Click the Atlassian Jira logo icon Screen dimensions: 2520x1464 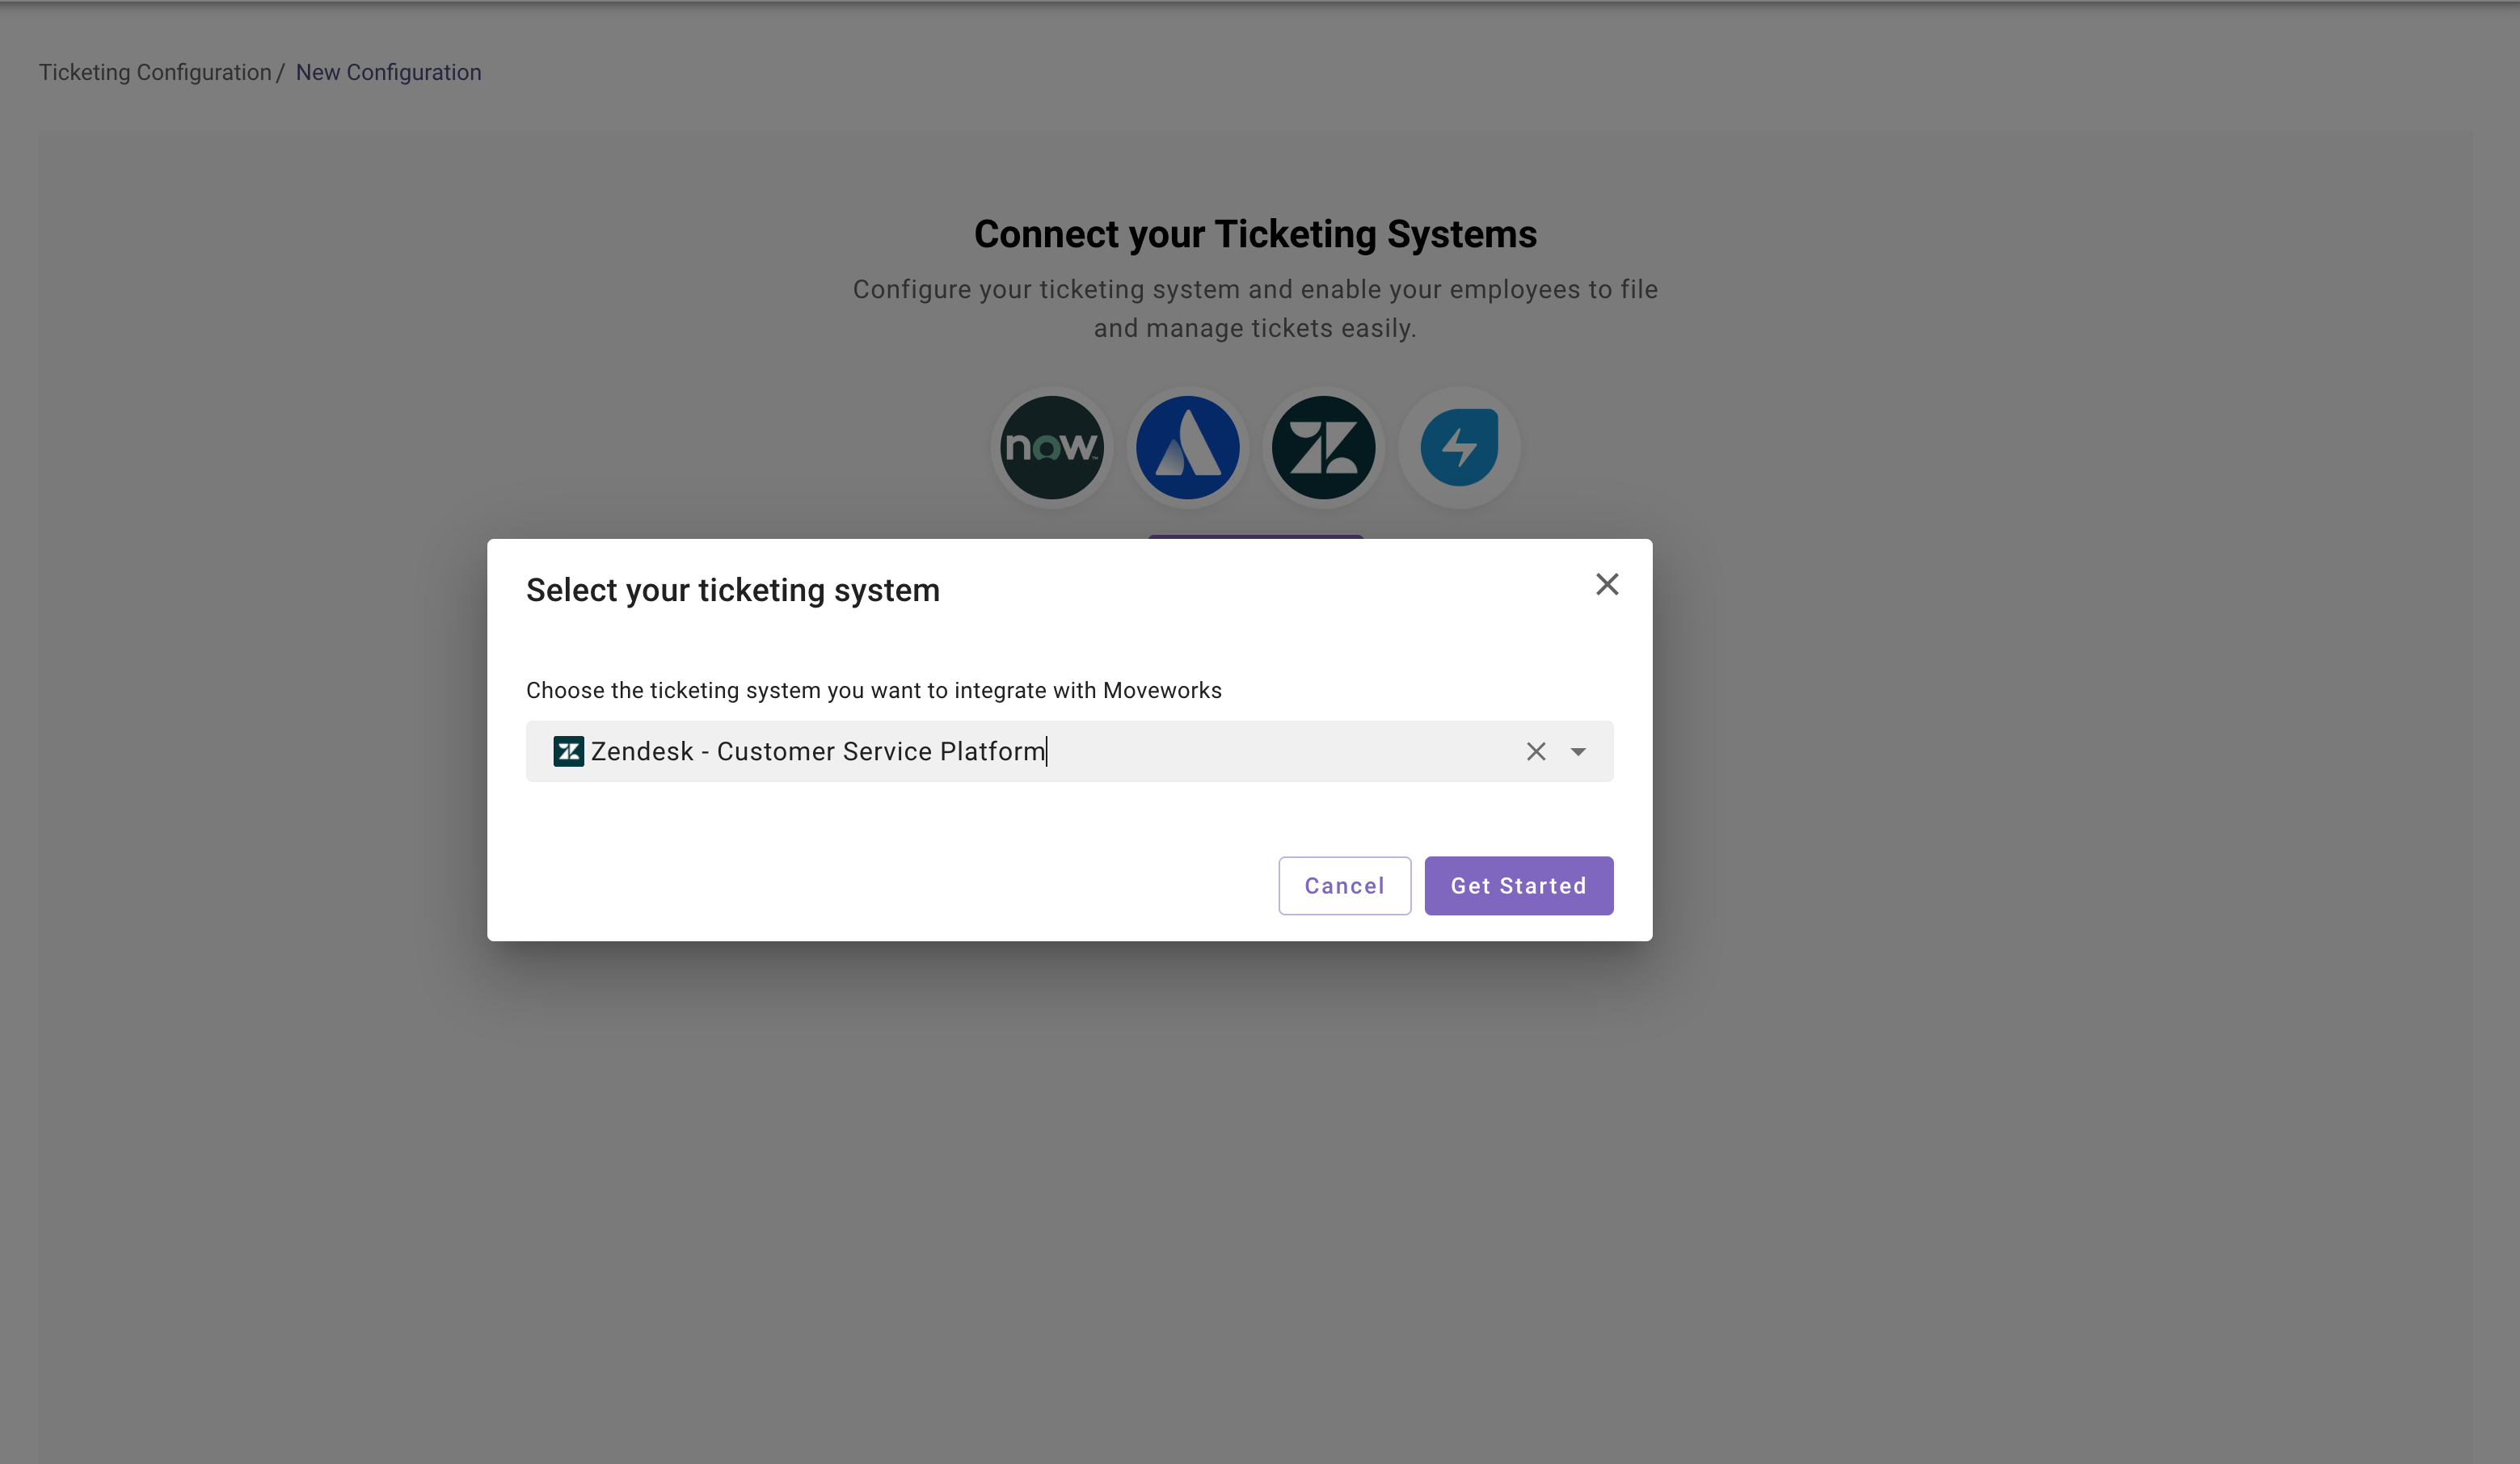(x=1187, y=447)
